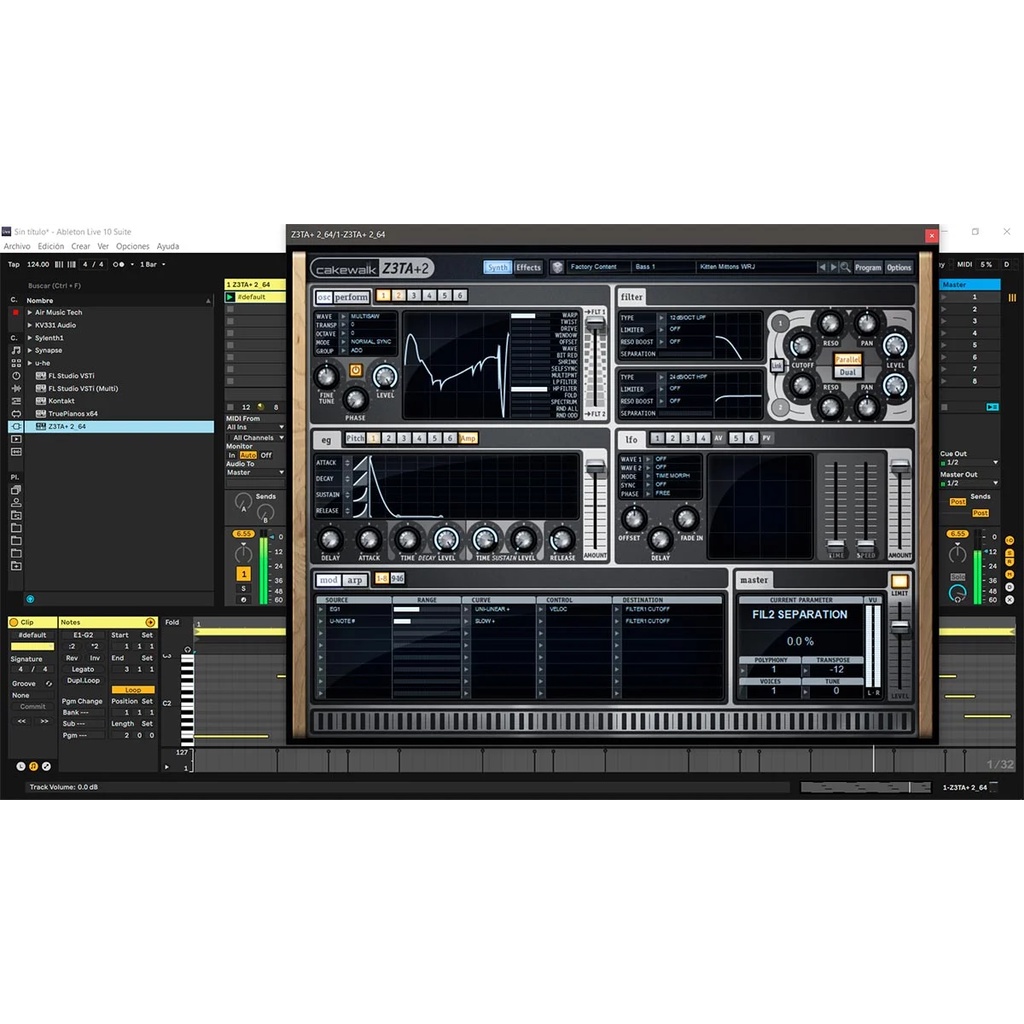Click the metronome icon in Ableton transport
Viewport: 1024px width, 1024px height.
(118, 264)
